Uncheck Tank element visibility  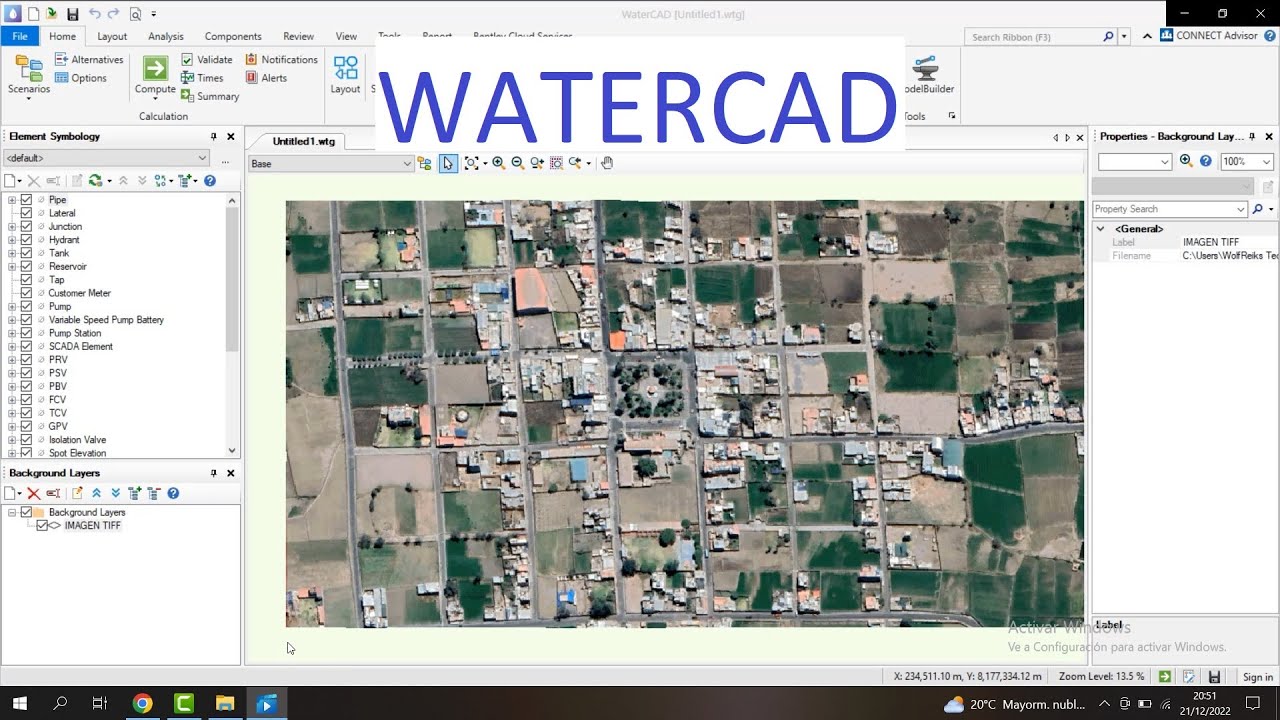[27, 253]
